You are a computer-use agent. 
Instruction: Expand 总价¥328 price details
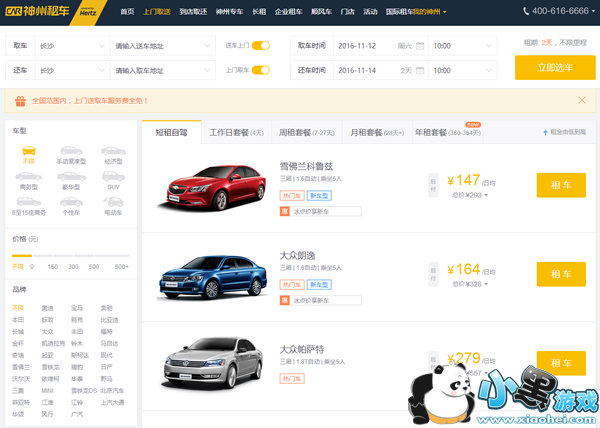pos(470,284)
